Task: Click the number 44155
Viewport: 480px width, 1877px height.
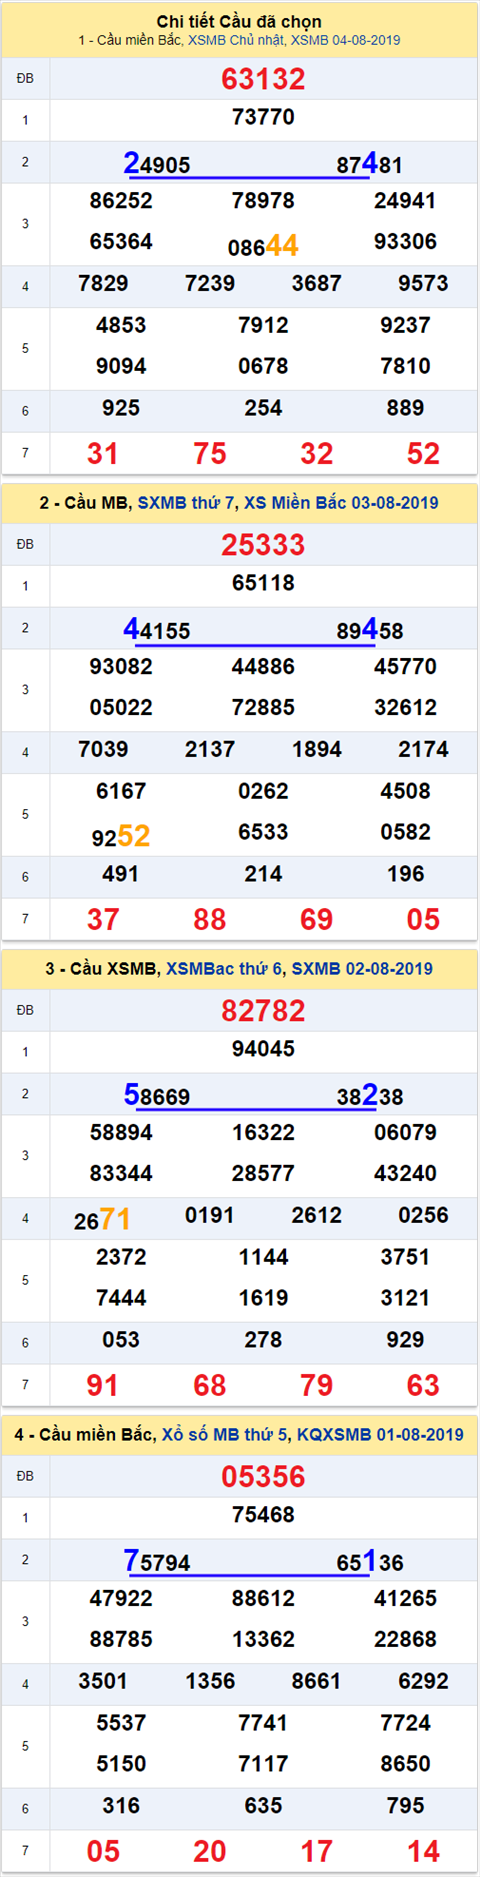Action: click(157, 629)
